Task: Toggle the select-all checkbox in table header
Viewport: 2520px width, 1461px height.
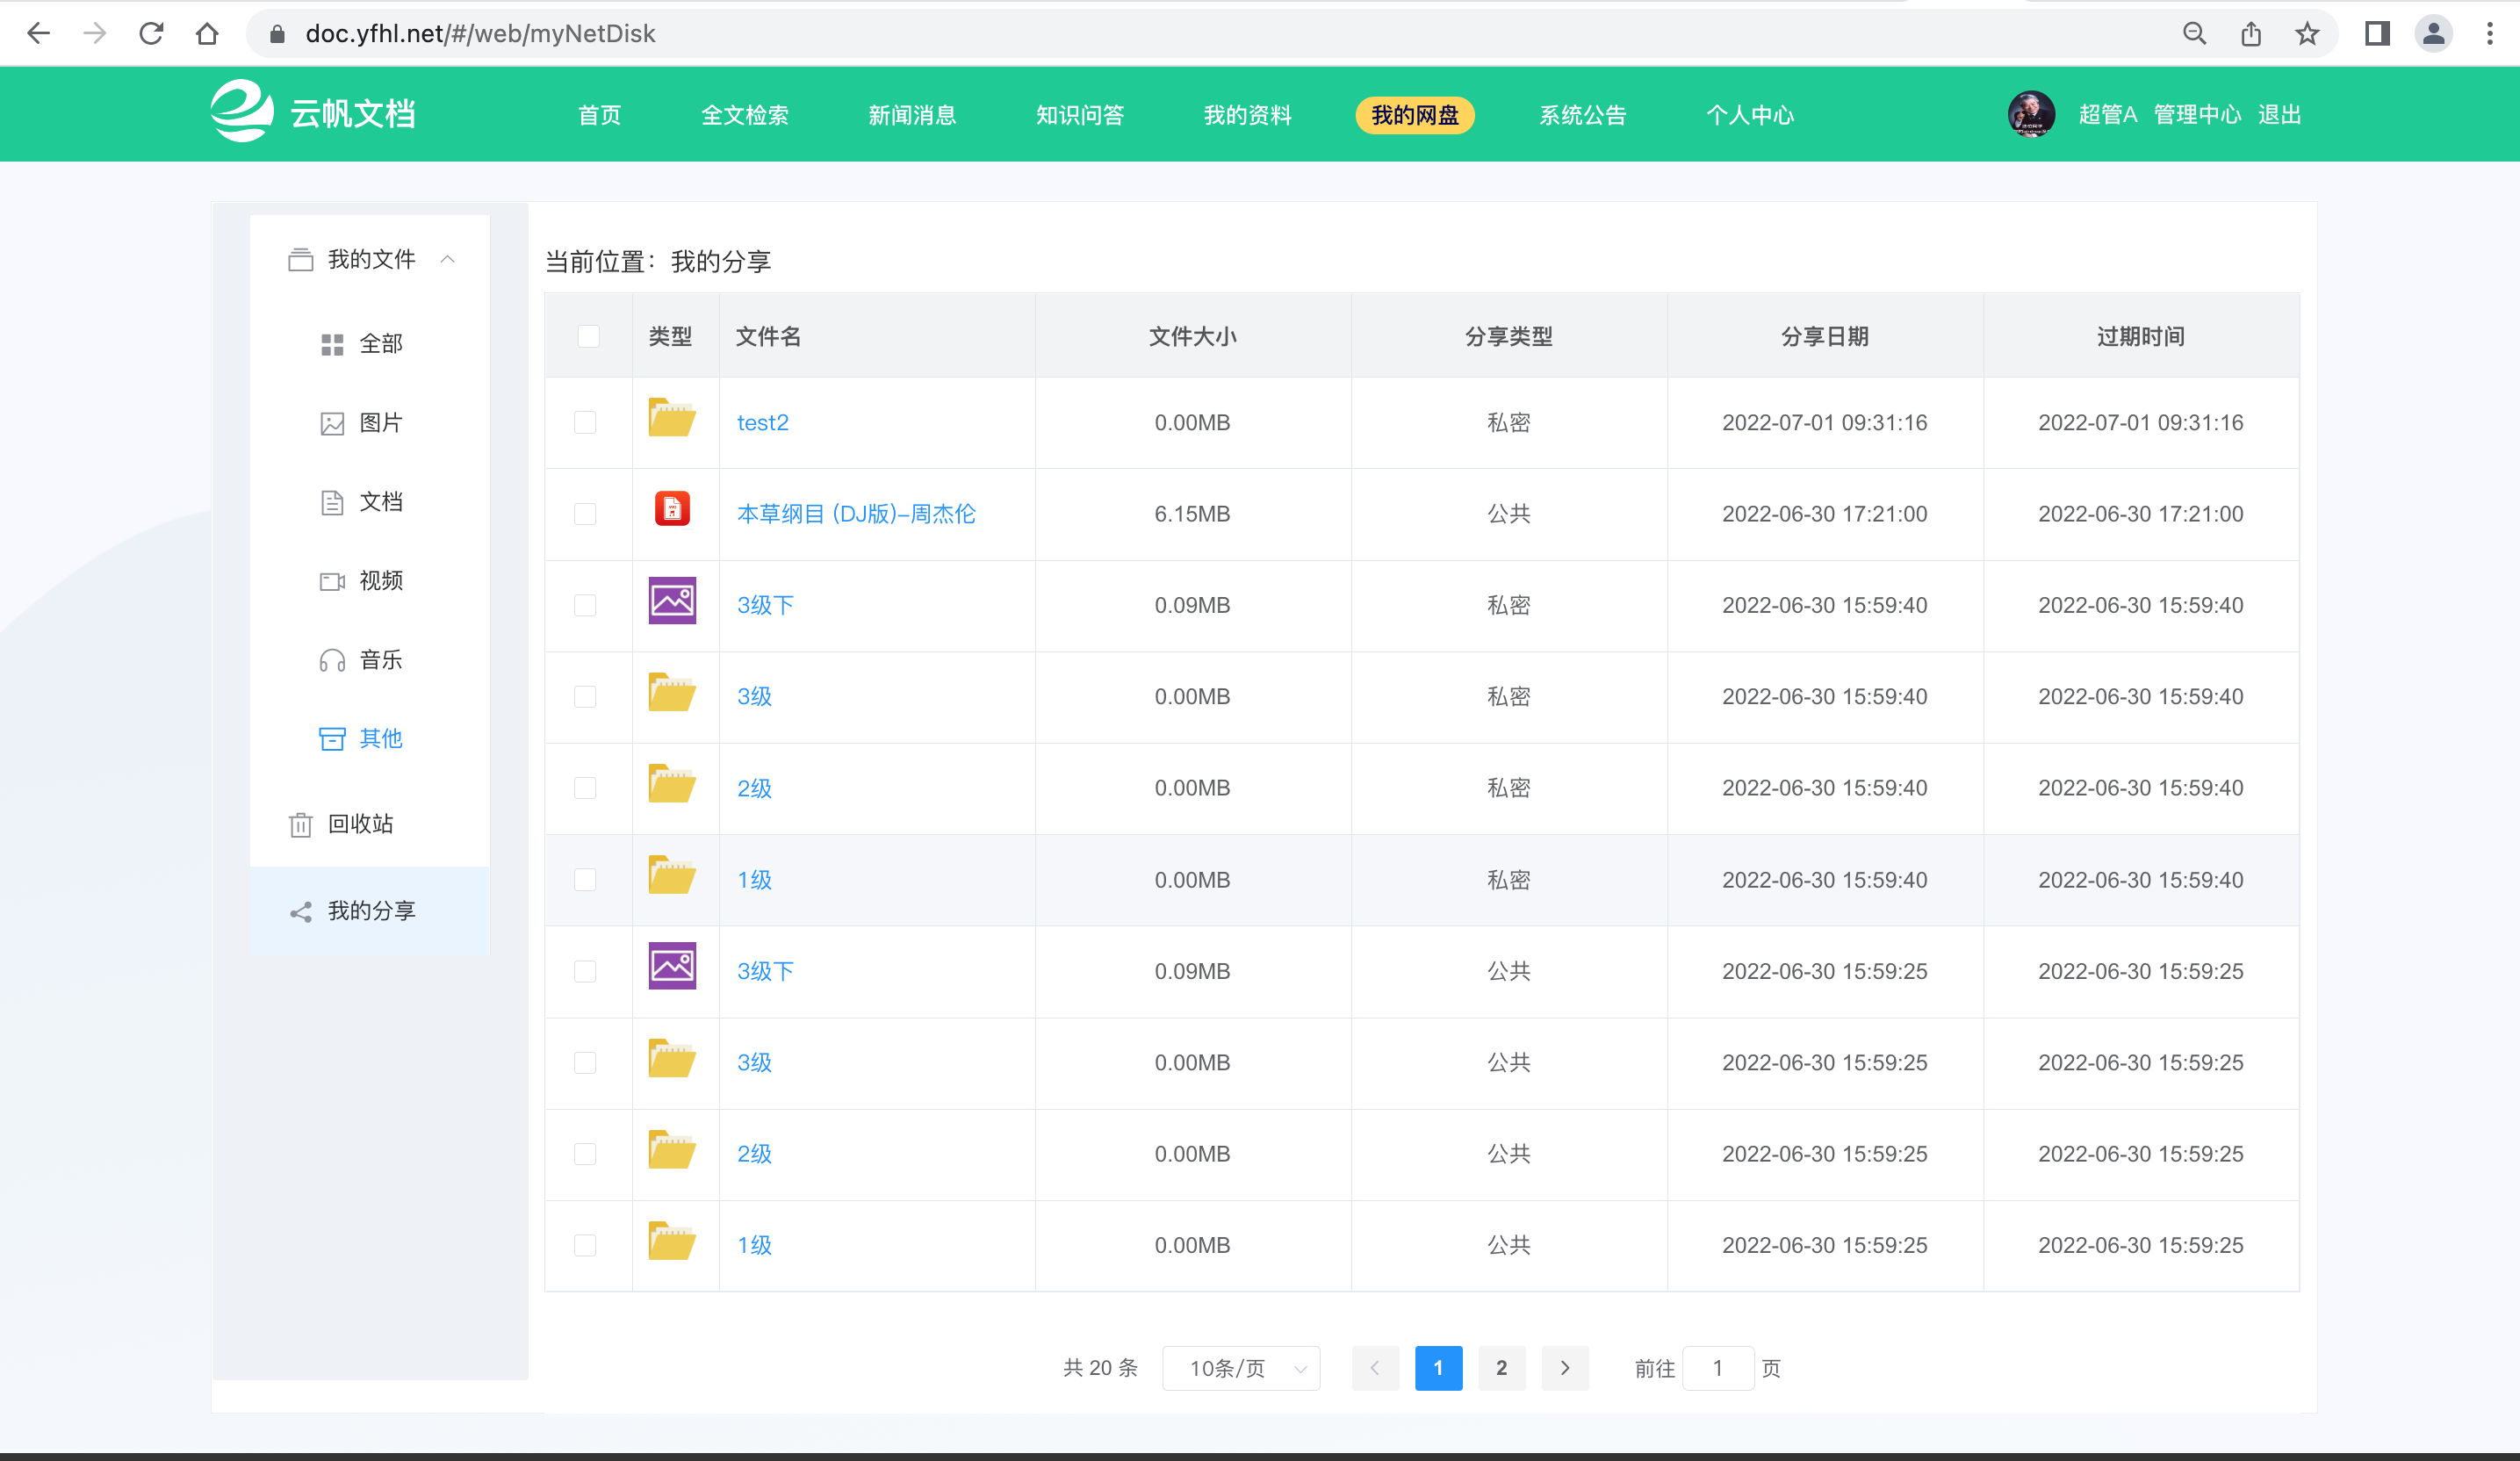Action: pos(589,336)
